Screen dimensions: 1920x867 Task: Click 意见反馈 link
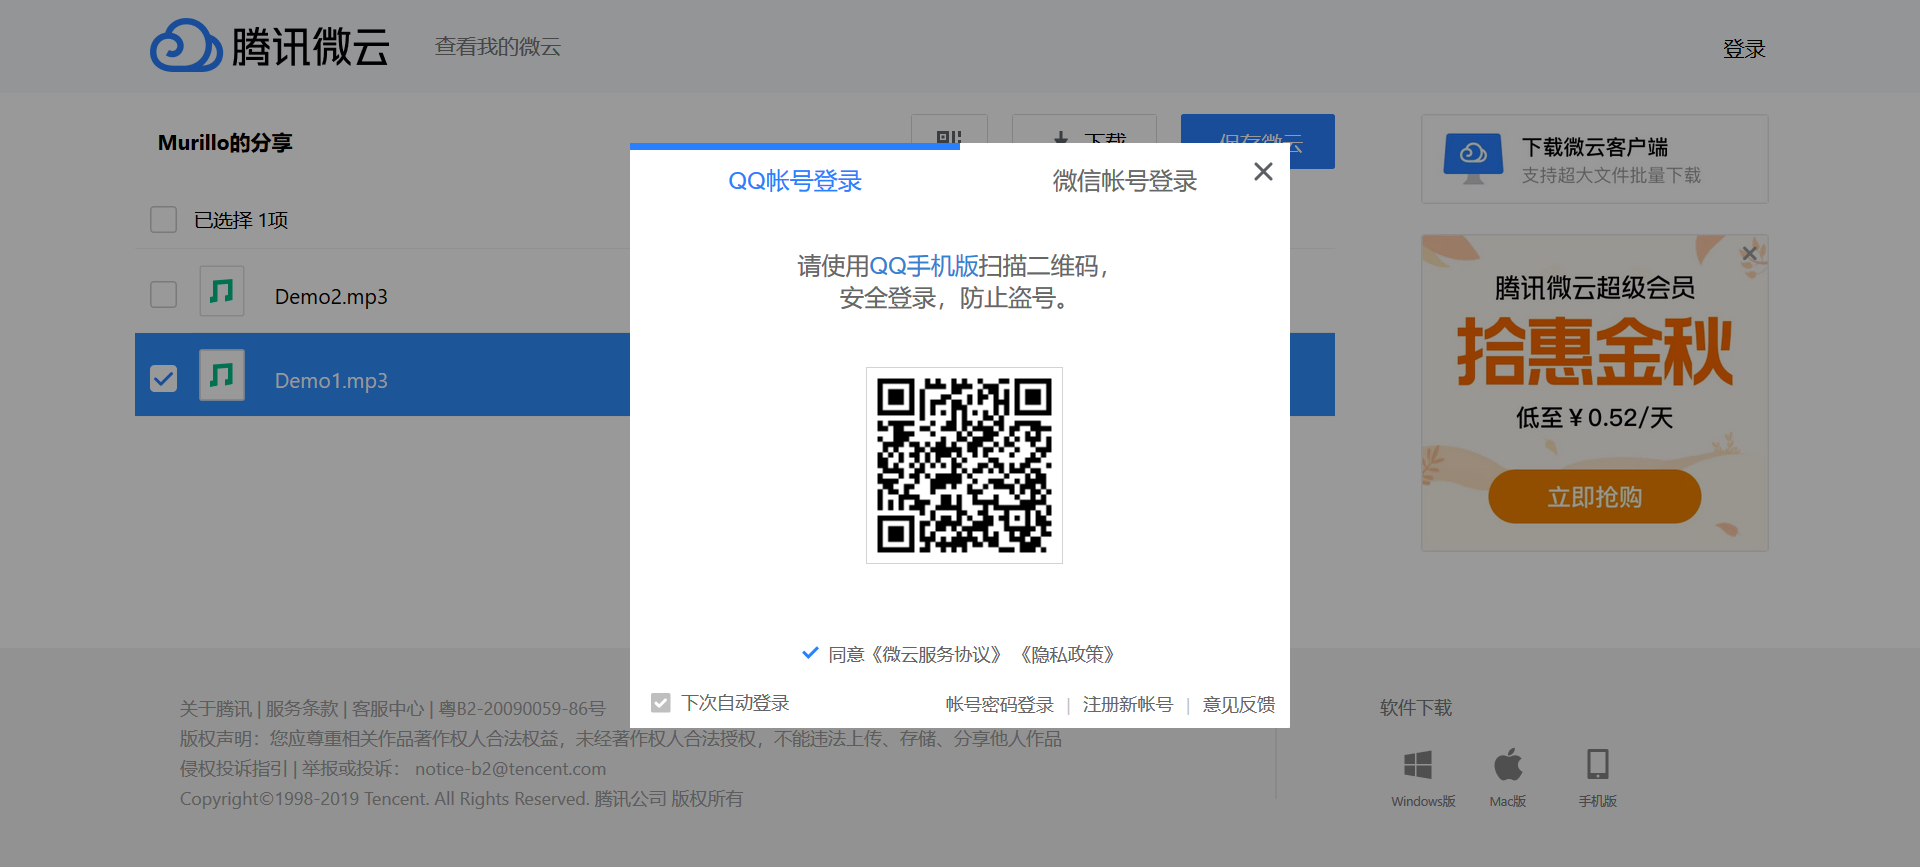click(1239, 704)
